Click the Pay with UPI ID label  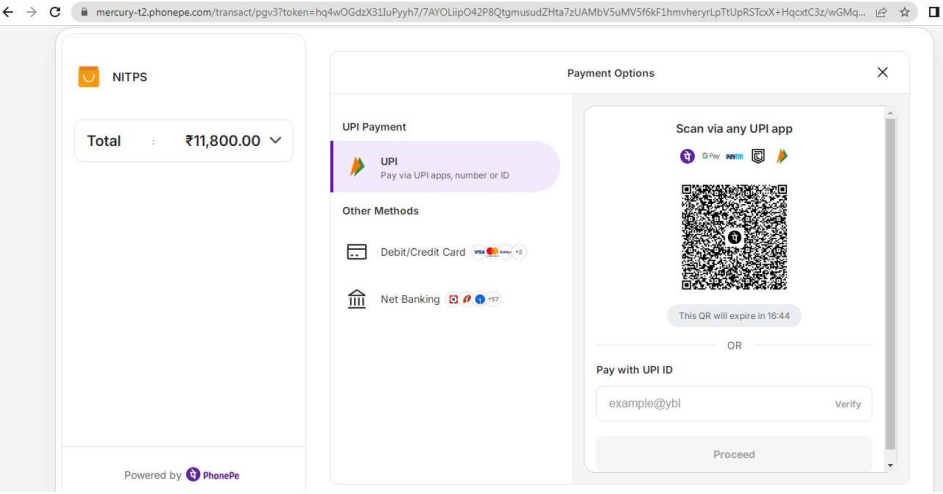[x=634, y=369]
